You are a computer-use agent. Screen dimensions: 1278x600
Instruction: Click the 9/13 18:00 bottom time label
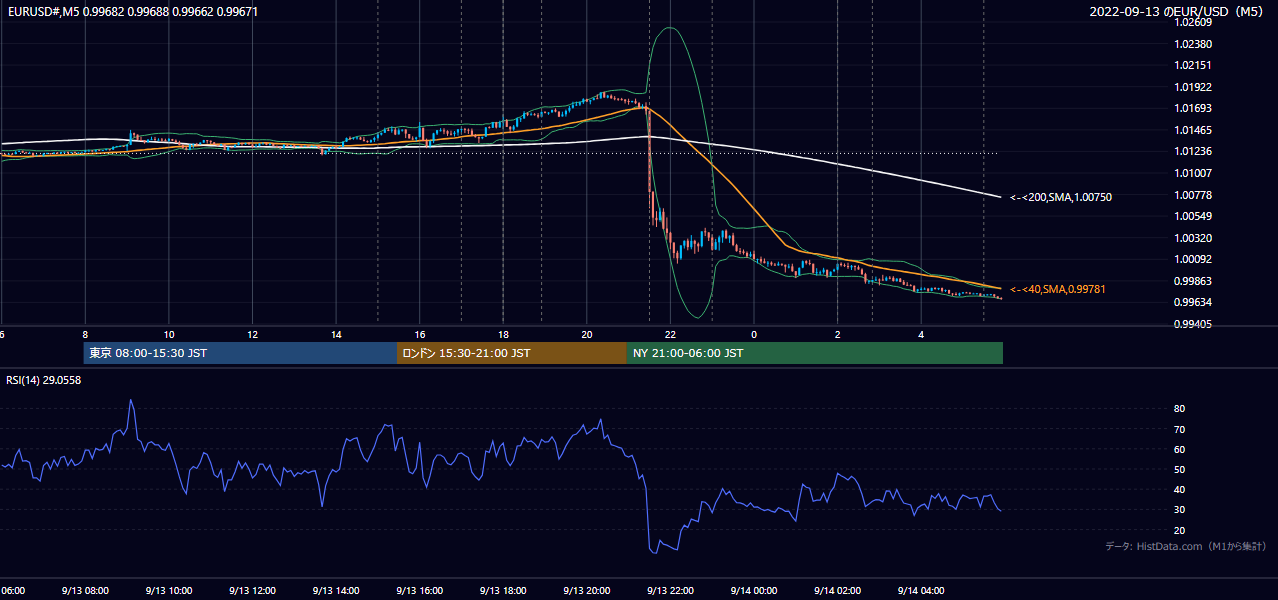(x=503, y=591)
